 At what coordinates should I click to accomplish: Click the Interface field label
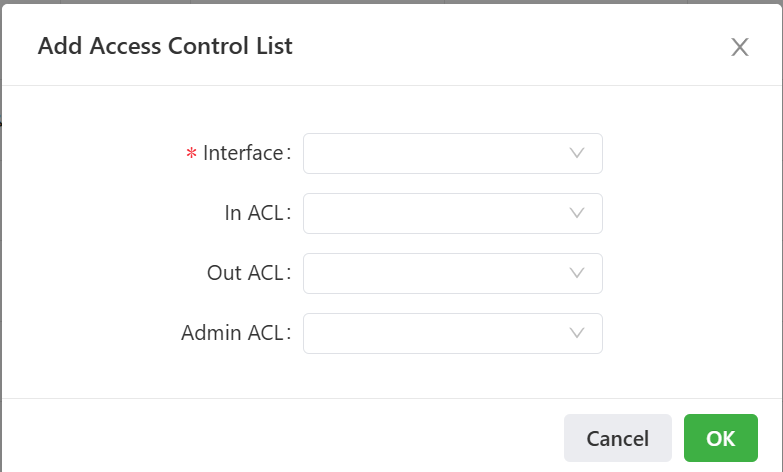pos(243,153)
